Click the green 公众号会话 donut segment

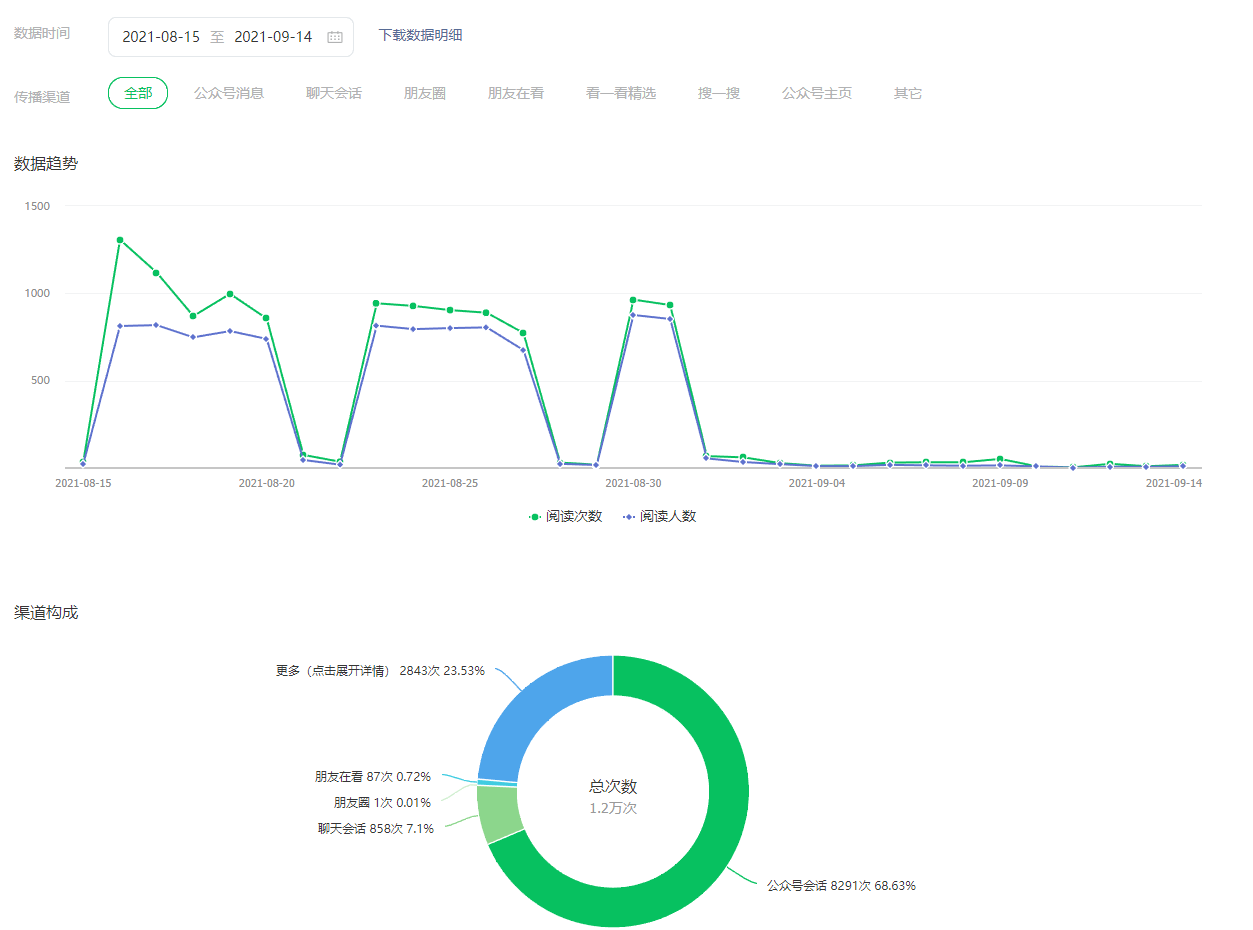point(700,860)
